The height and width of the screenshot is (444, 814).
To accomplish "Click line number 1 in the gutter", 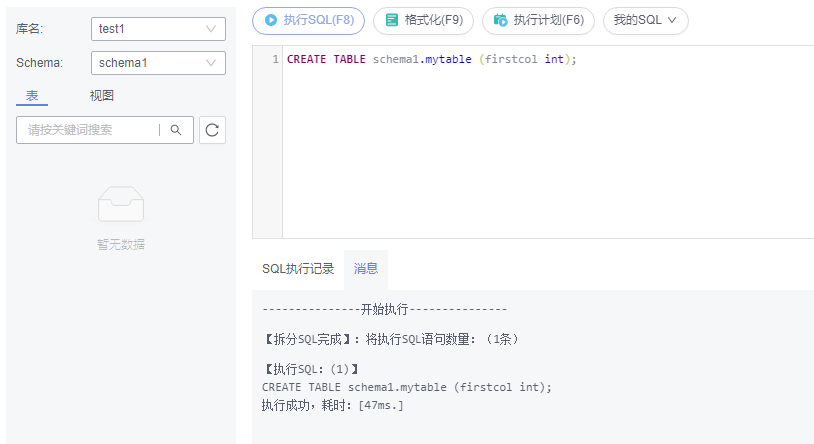I will click(x=276, y=59).
